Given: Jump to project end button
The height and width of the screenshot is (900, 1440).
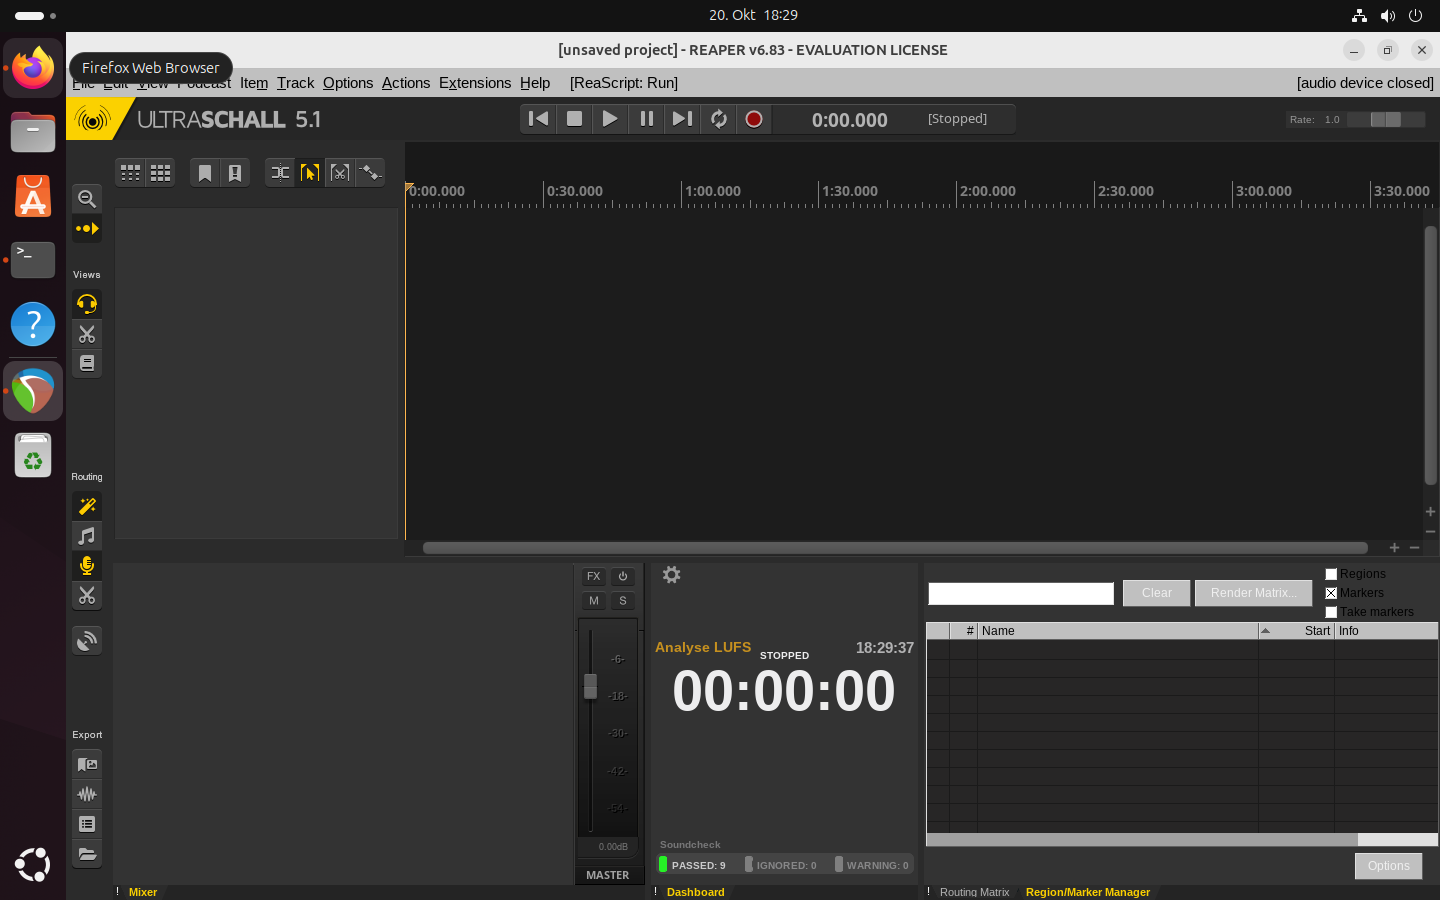Looking at the screenshot, I should 682,119.
